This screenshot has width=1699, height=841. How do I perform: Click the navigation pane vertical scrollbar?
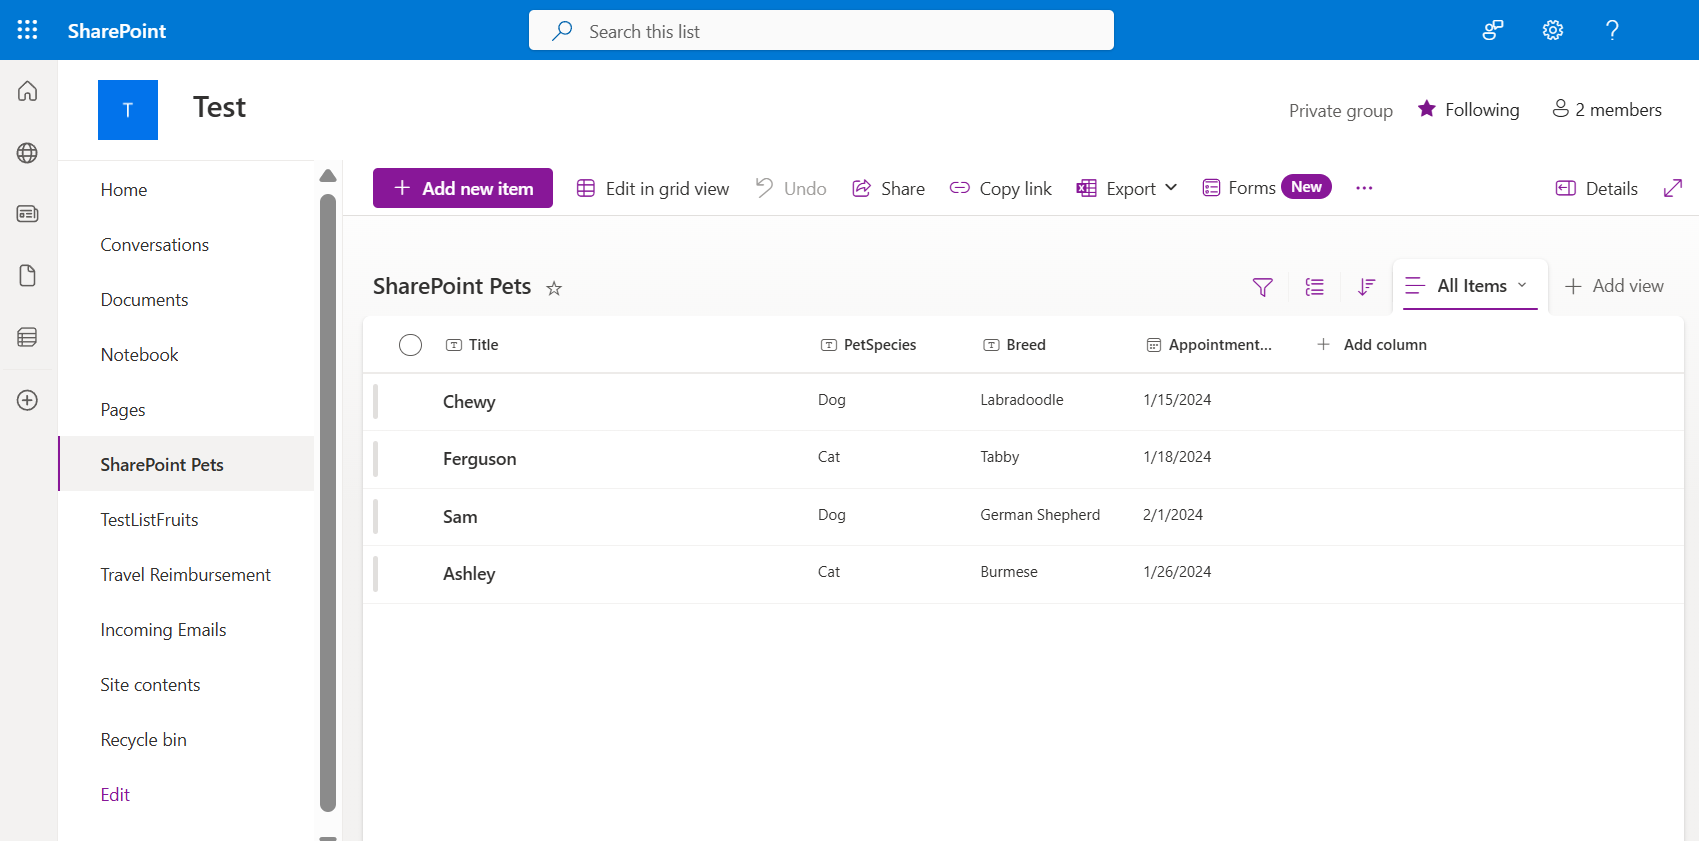[328, 500]
